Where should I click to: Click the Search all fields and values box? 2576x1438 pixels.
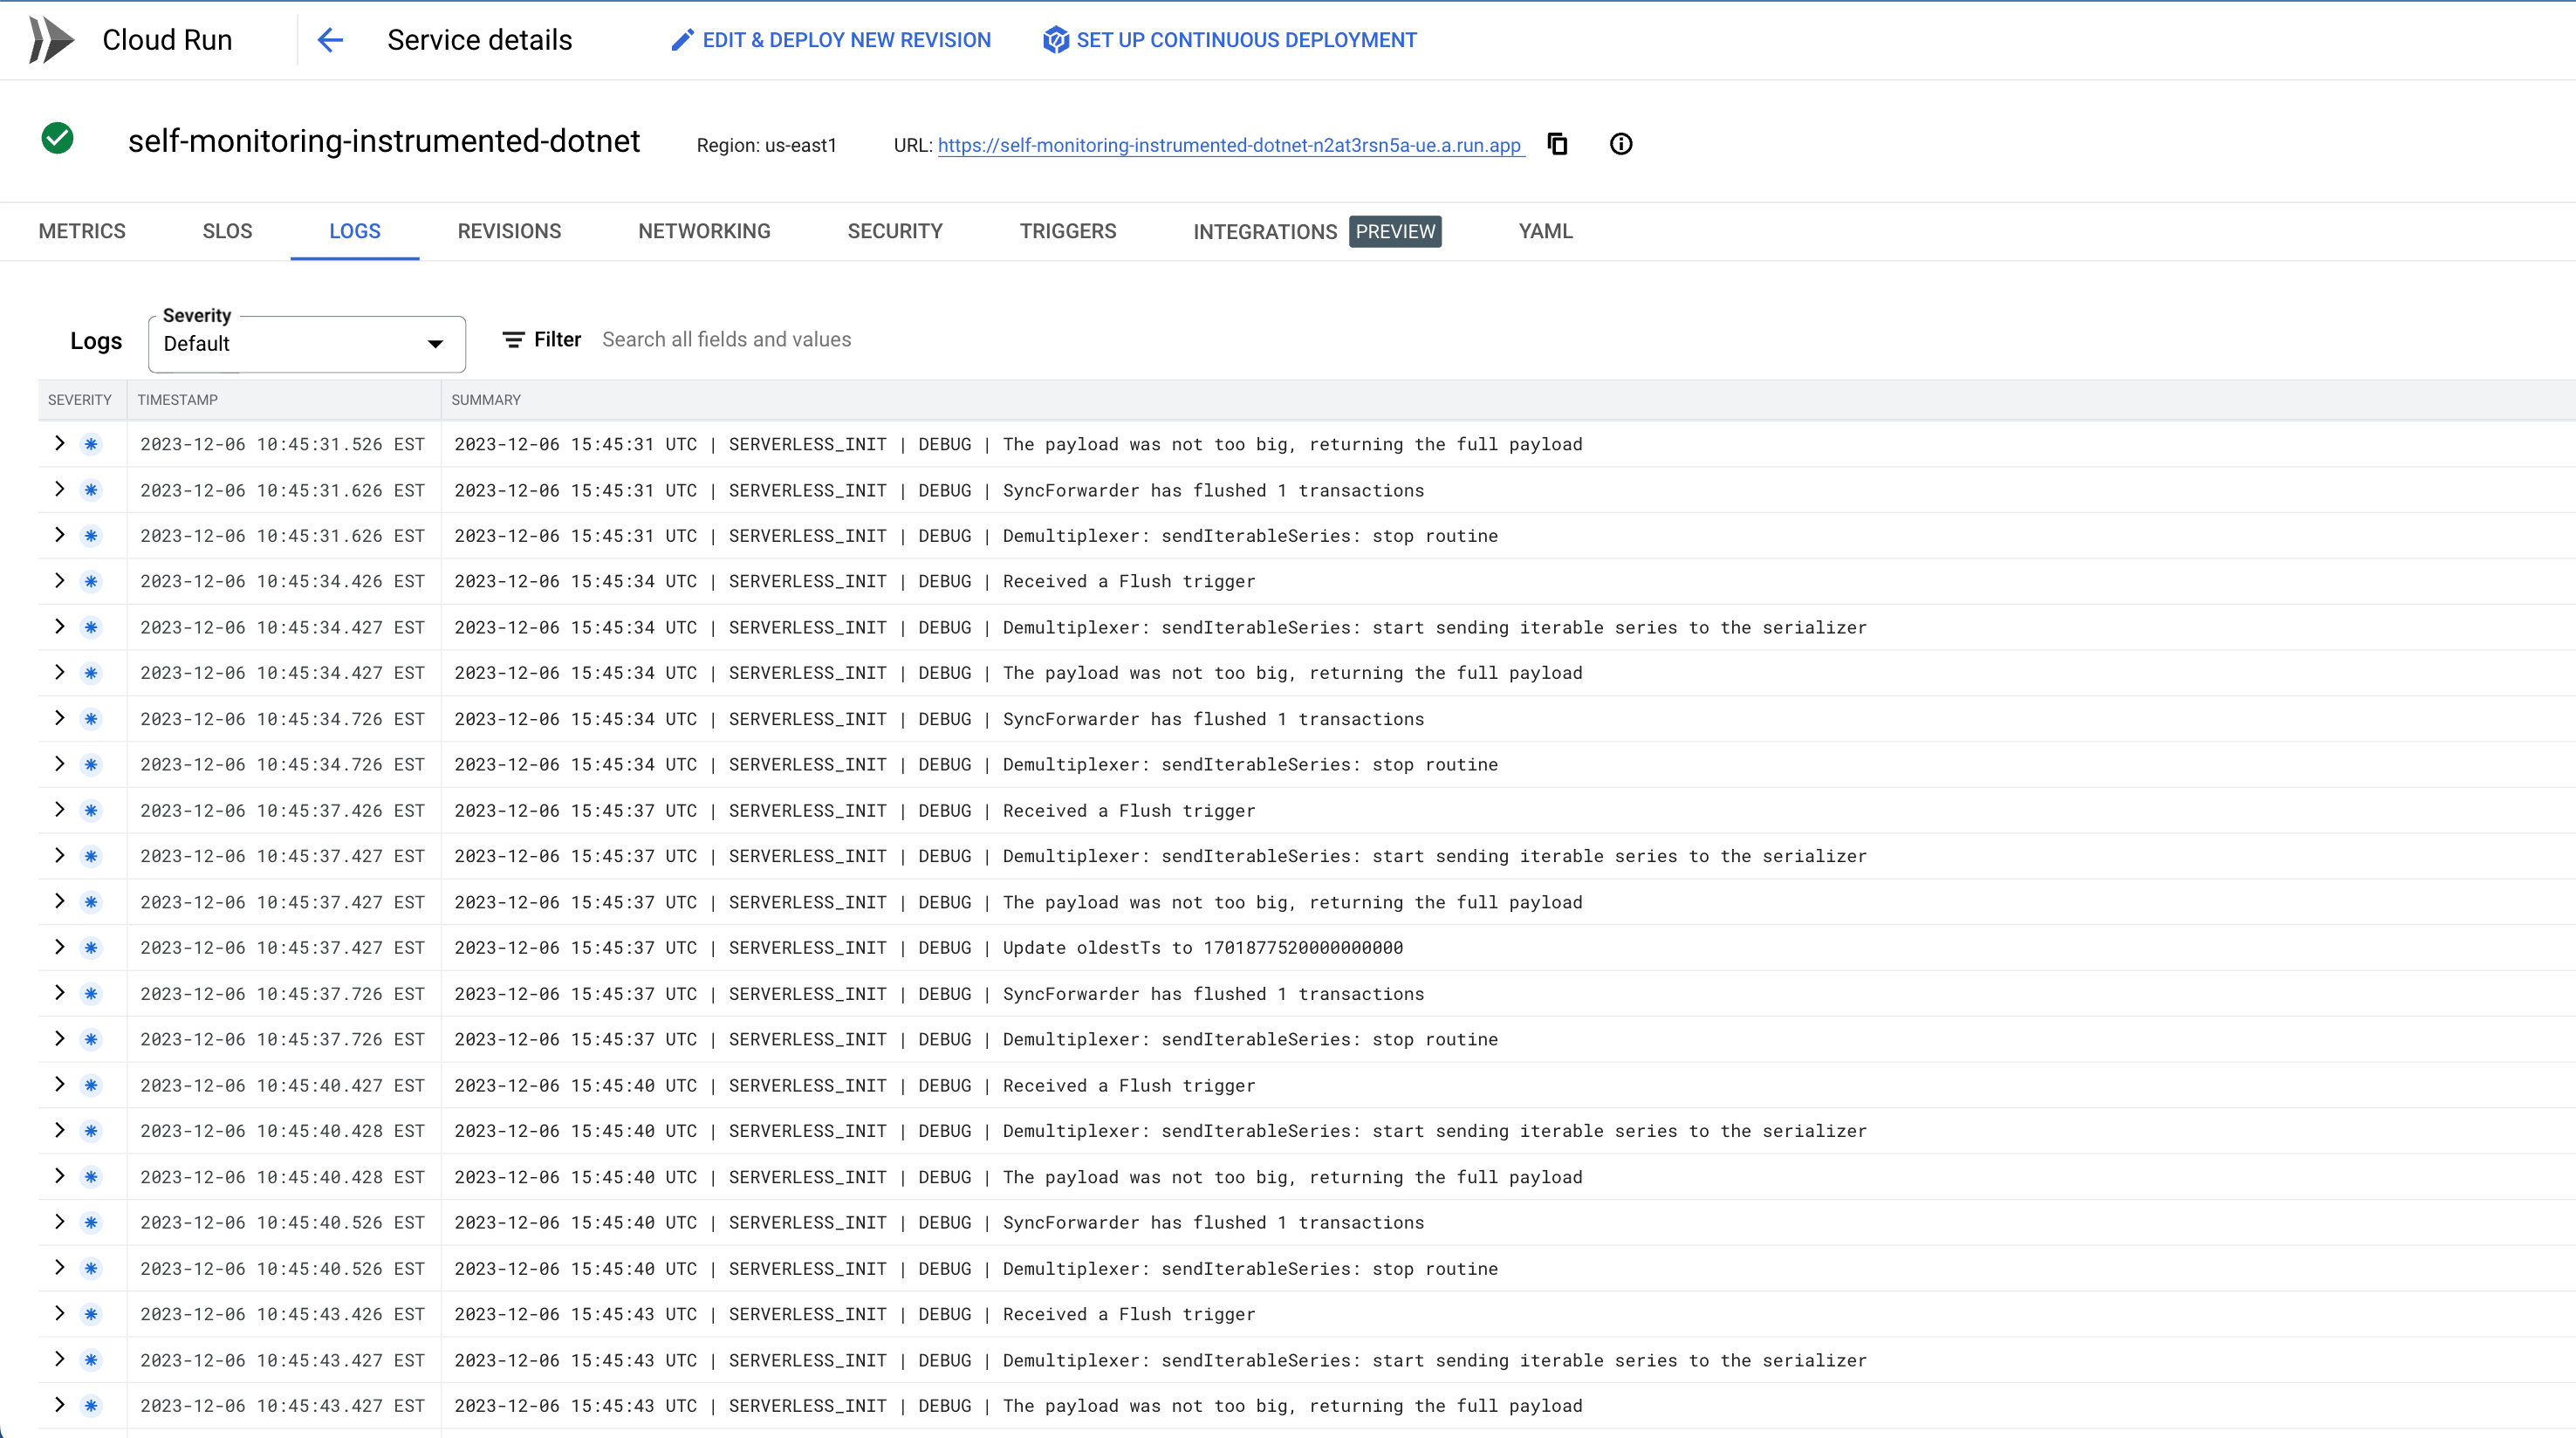click(x=727, y=340)
